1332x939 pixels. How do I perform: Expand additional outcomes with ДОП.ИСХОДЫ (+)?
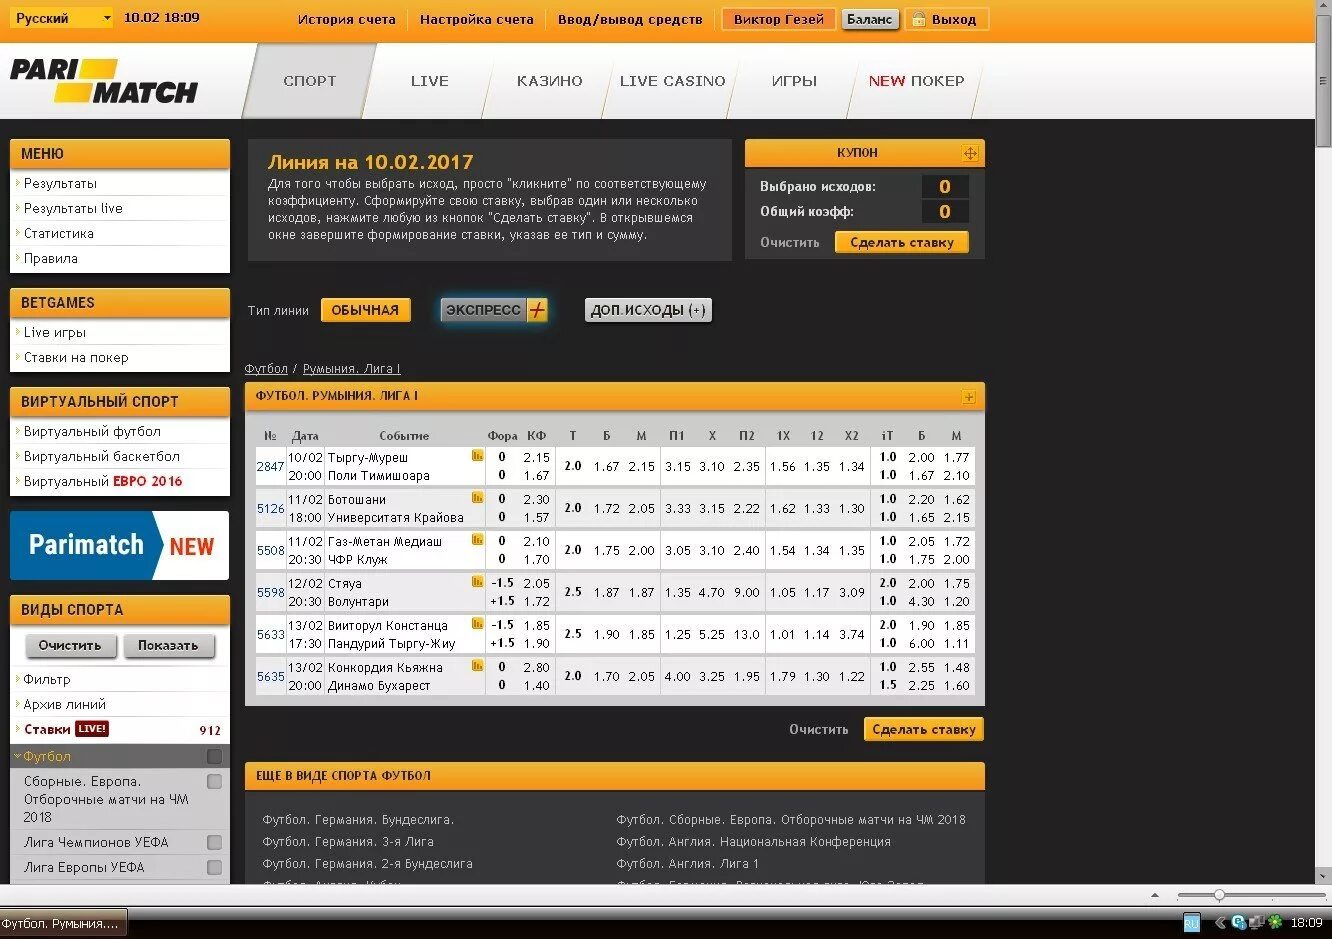(648, 310)
